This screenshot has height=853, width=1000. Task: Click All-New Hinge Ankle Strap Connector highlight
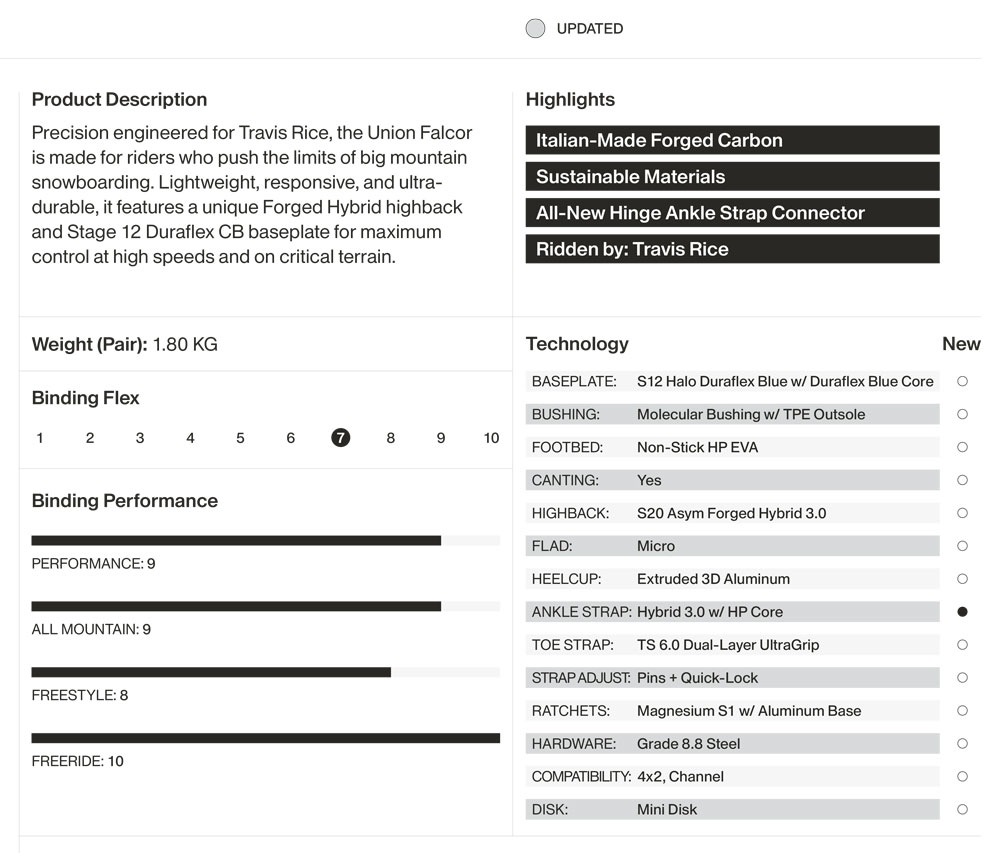click(732, 213)
